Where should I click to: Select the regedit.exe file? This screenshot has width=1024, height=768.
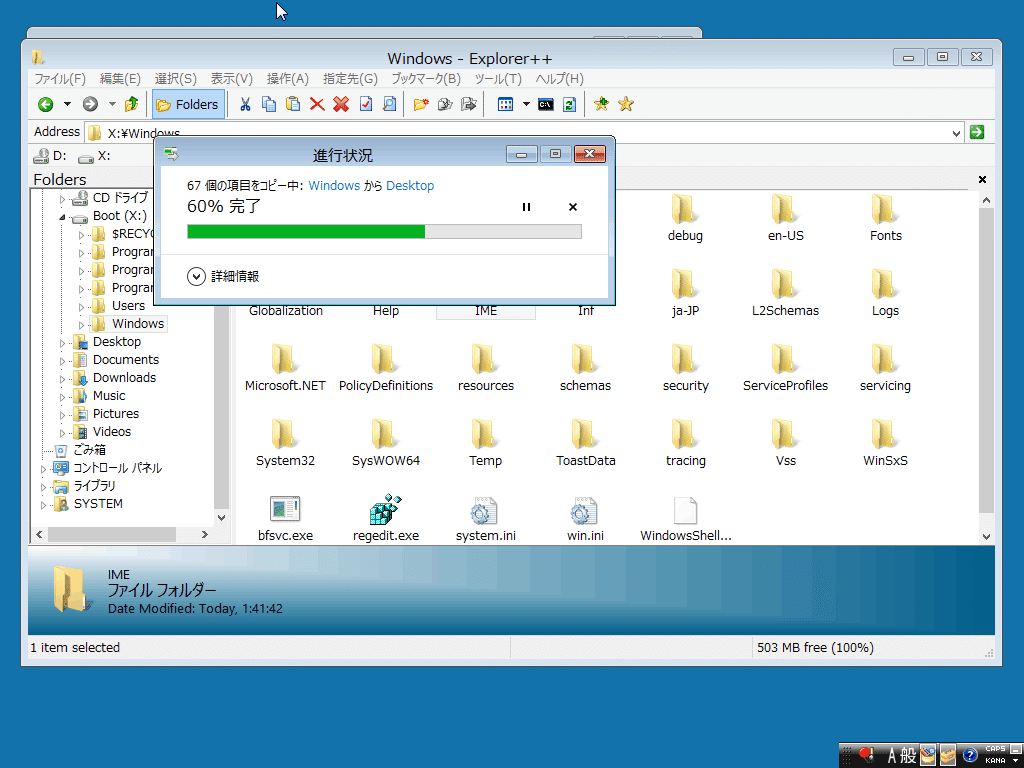(385, 519)
